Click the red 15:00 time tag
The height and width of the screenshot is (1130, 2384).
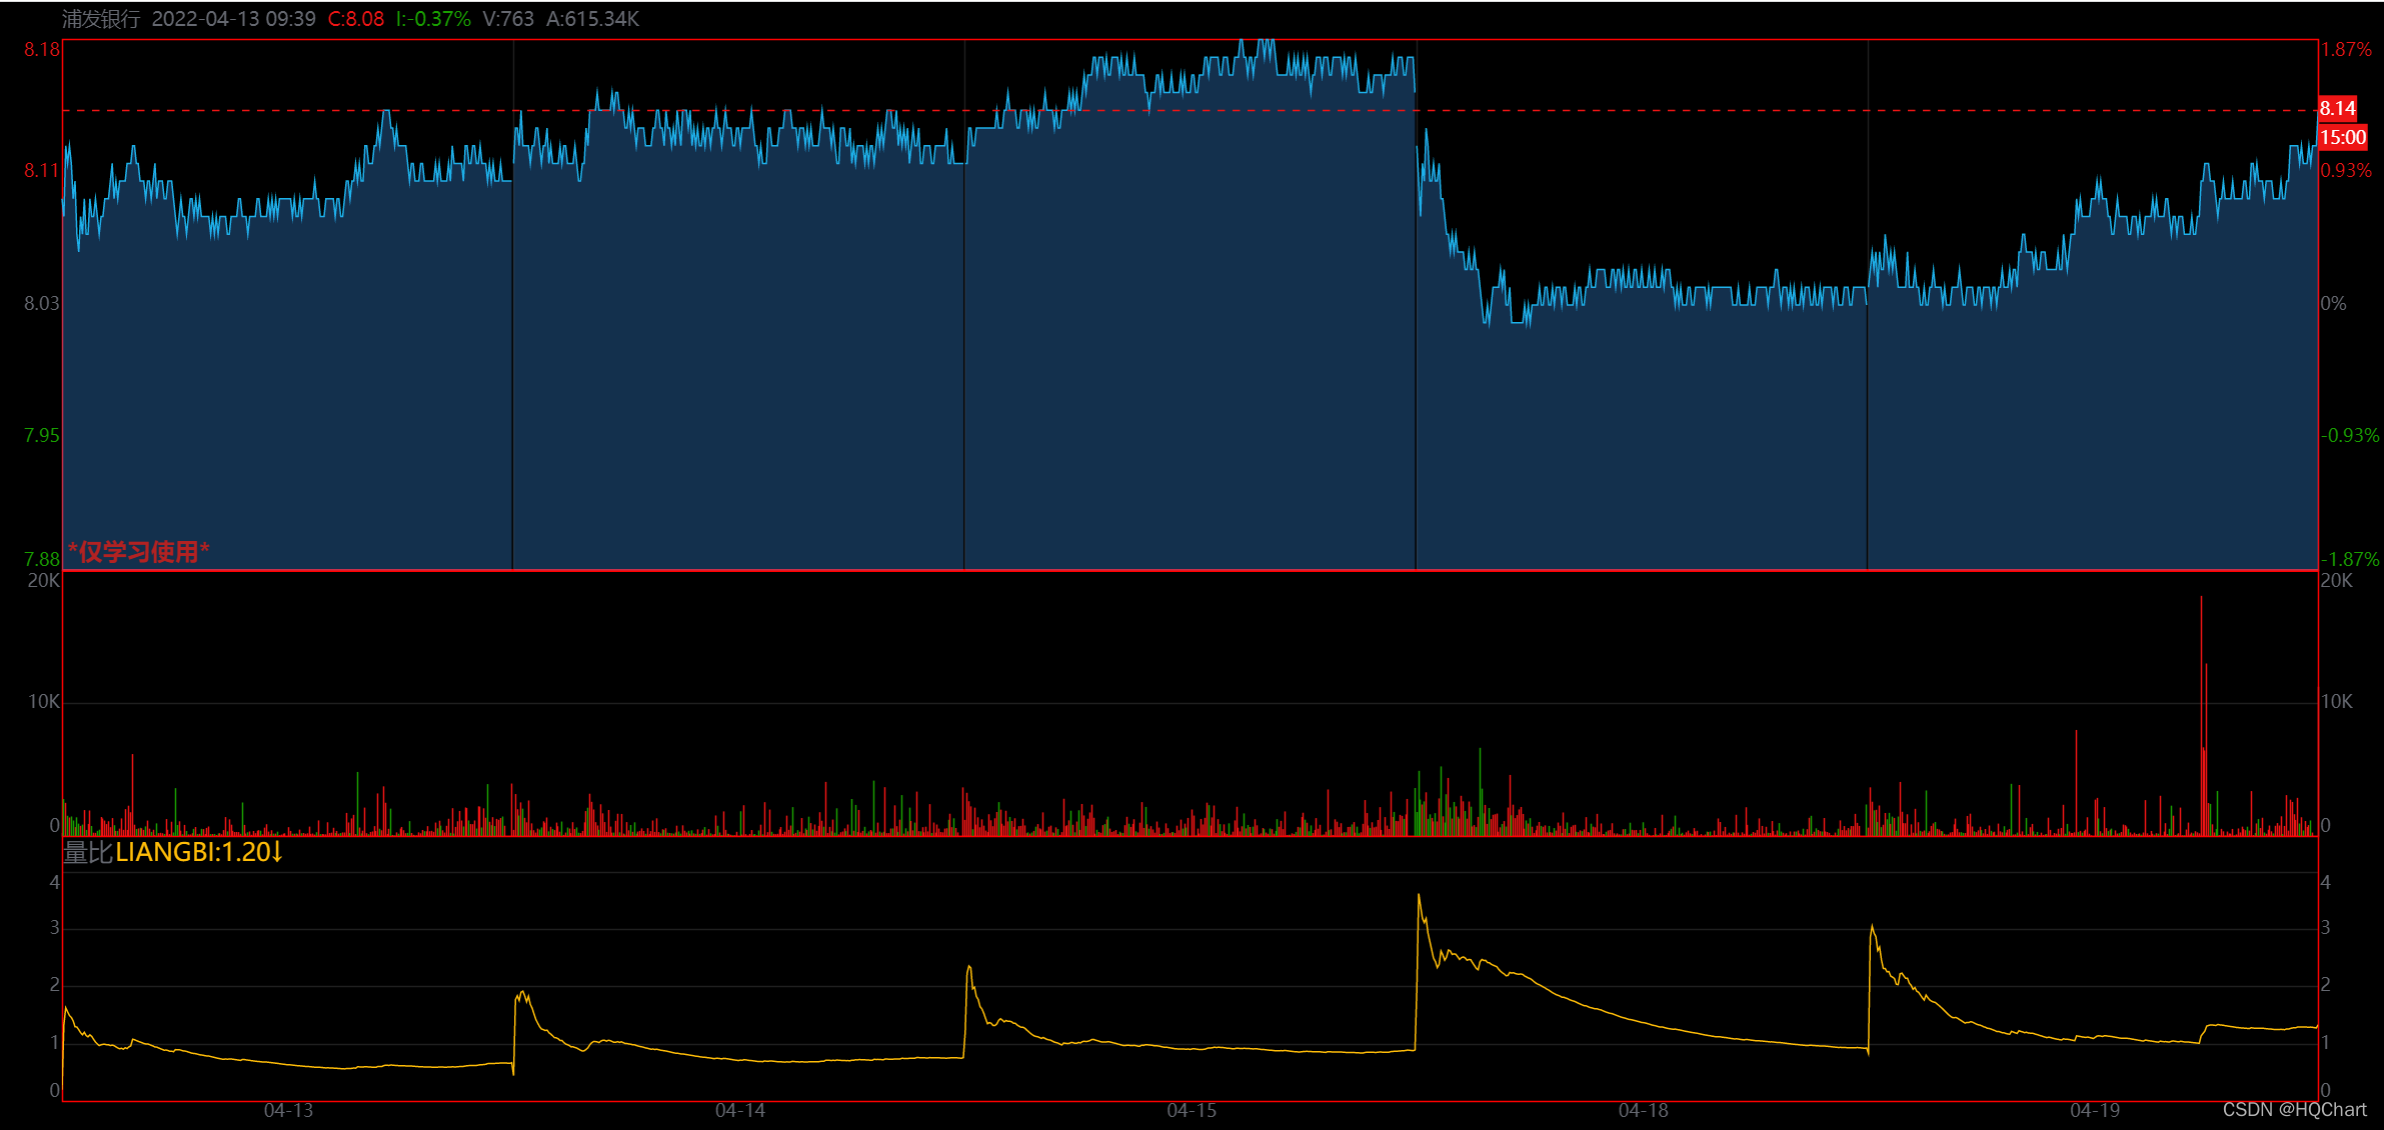(x=2343, y=138)
